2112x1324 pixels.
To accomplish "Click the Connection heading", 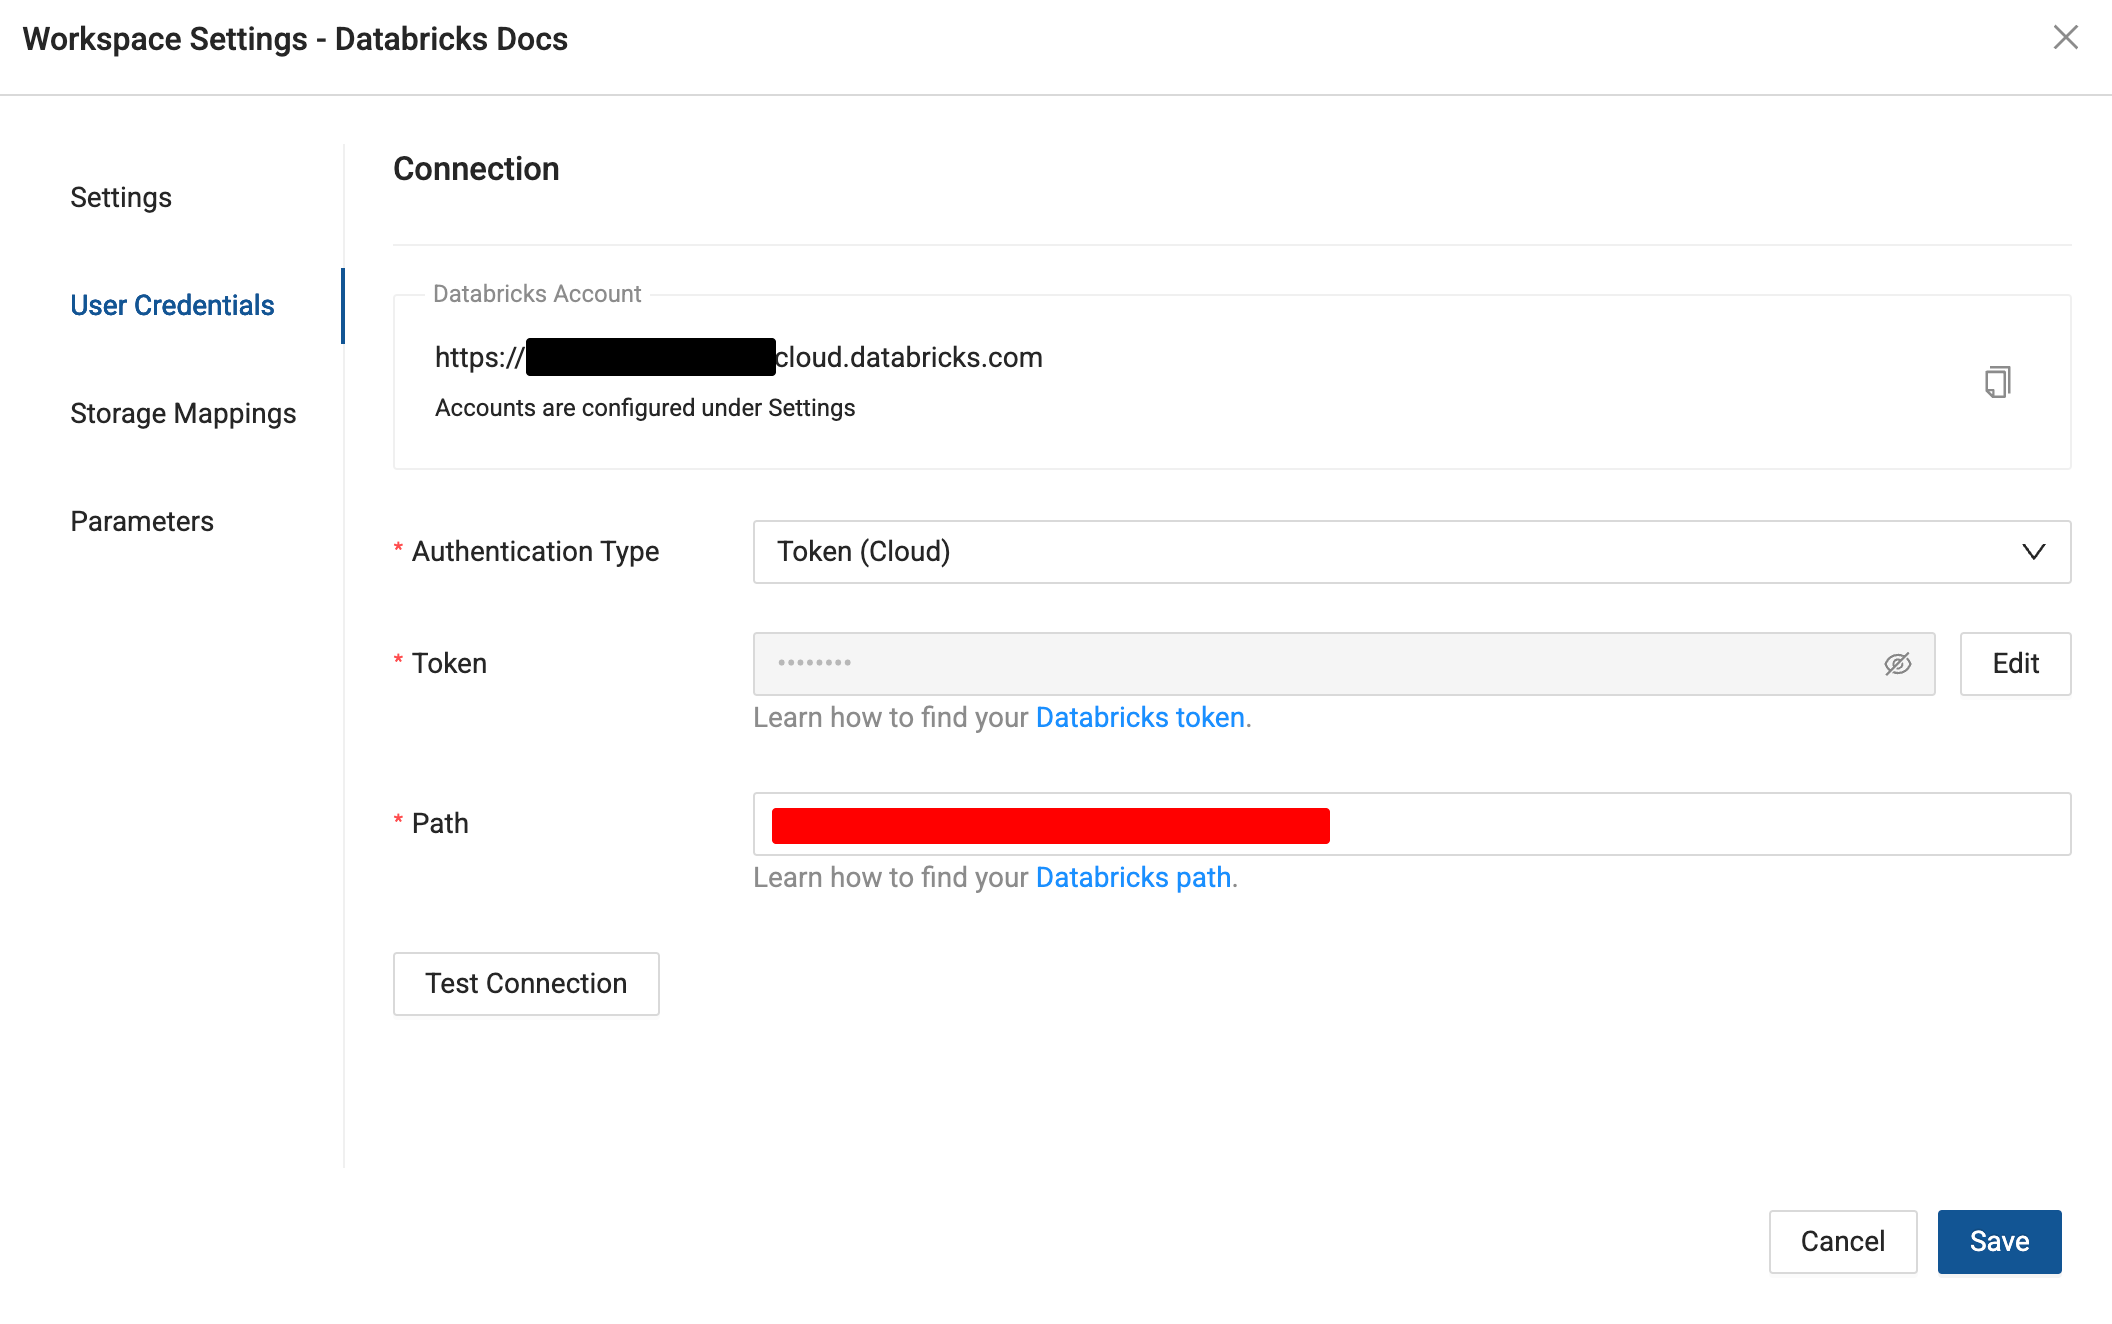I will [x=476, y=169].
